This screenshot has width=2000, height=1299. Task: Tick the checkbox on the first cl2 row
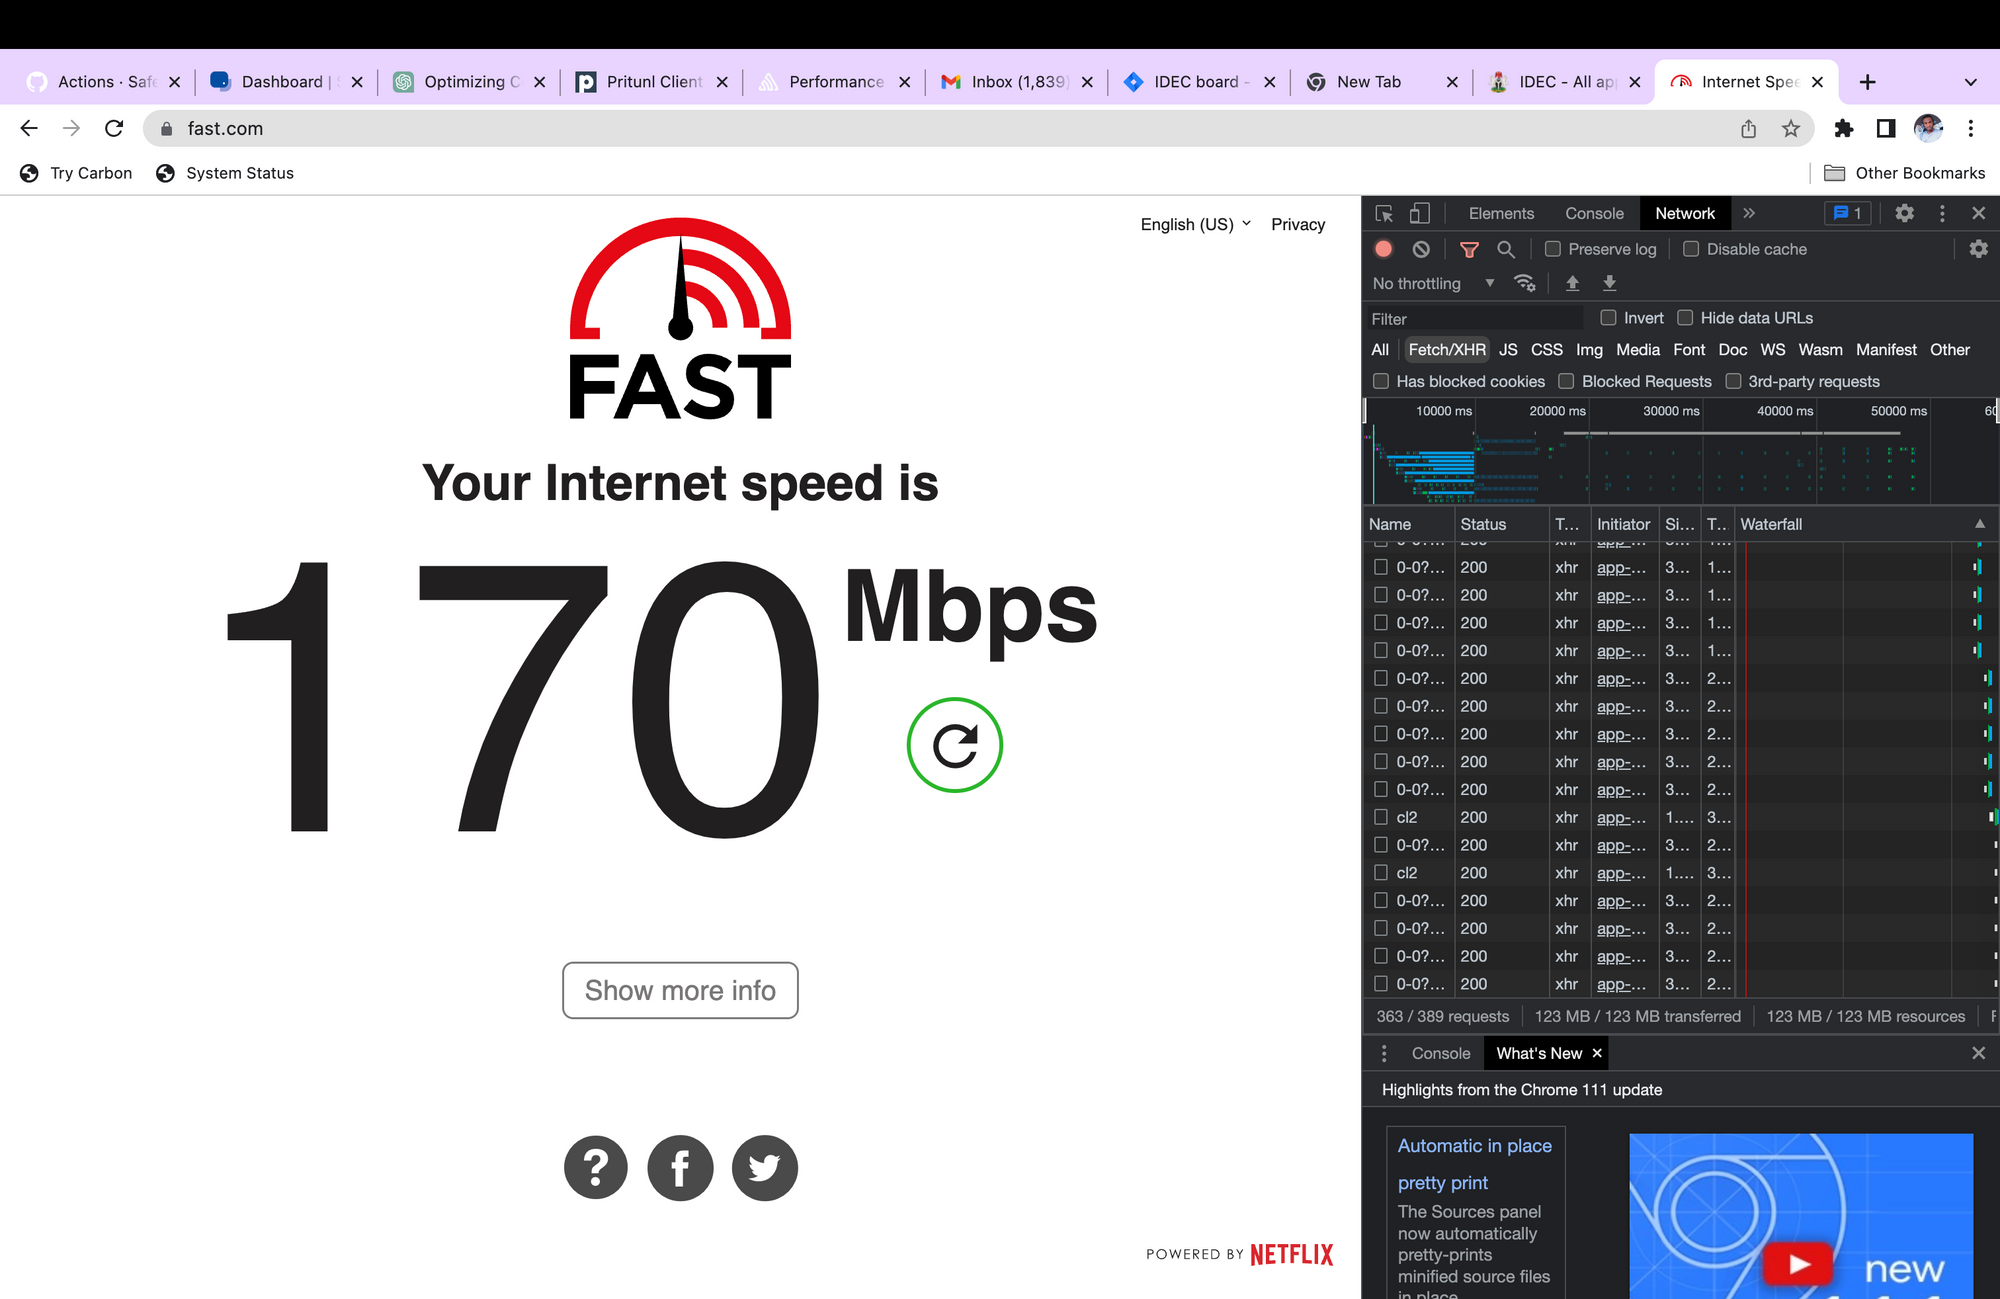click(x=1381, y=817)
